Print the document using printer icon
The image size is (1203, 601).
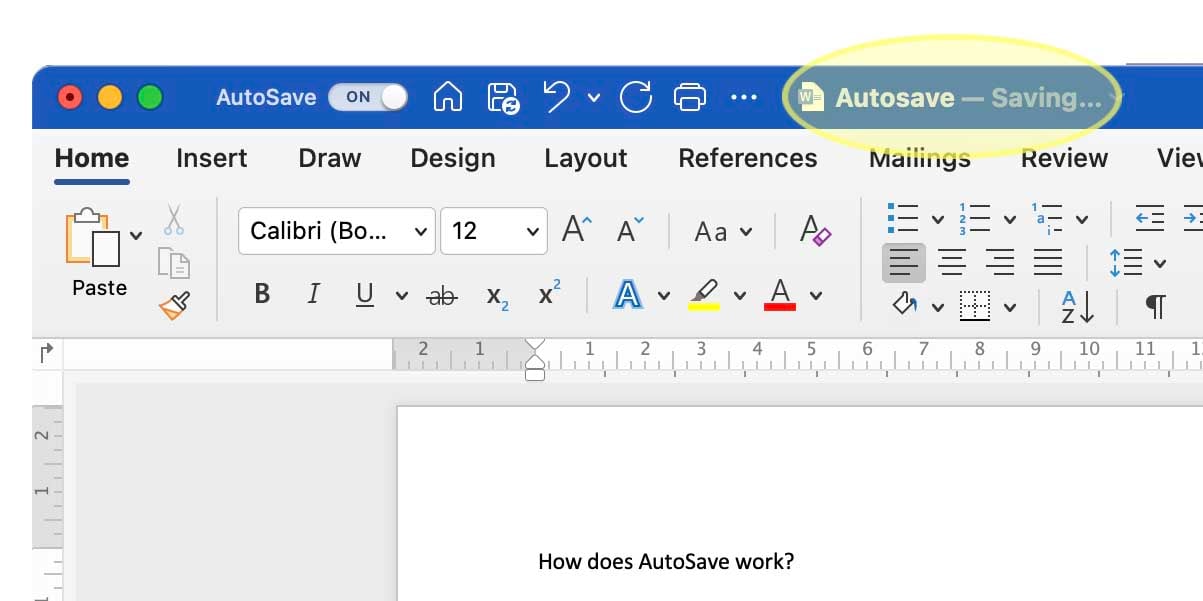tap(690, 97)
